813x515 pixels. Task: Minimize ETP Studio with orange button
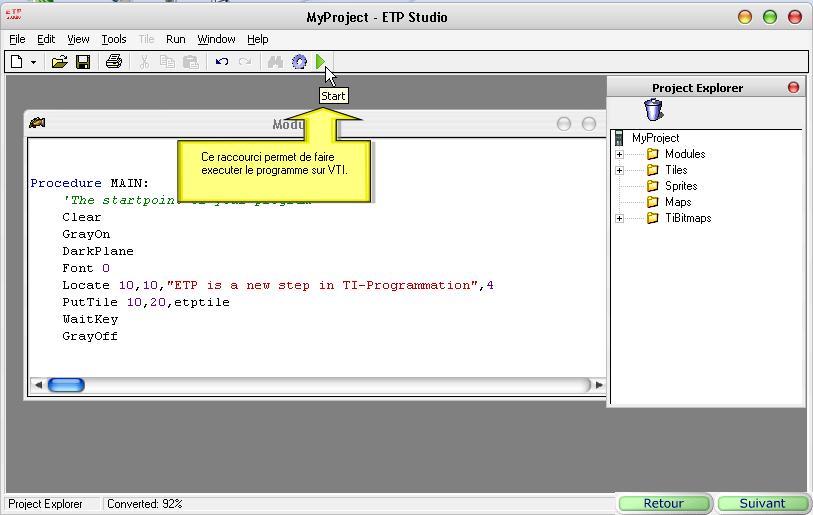[x=745, y=17]
